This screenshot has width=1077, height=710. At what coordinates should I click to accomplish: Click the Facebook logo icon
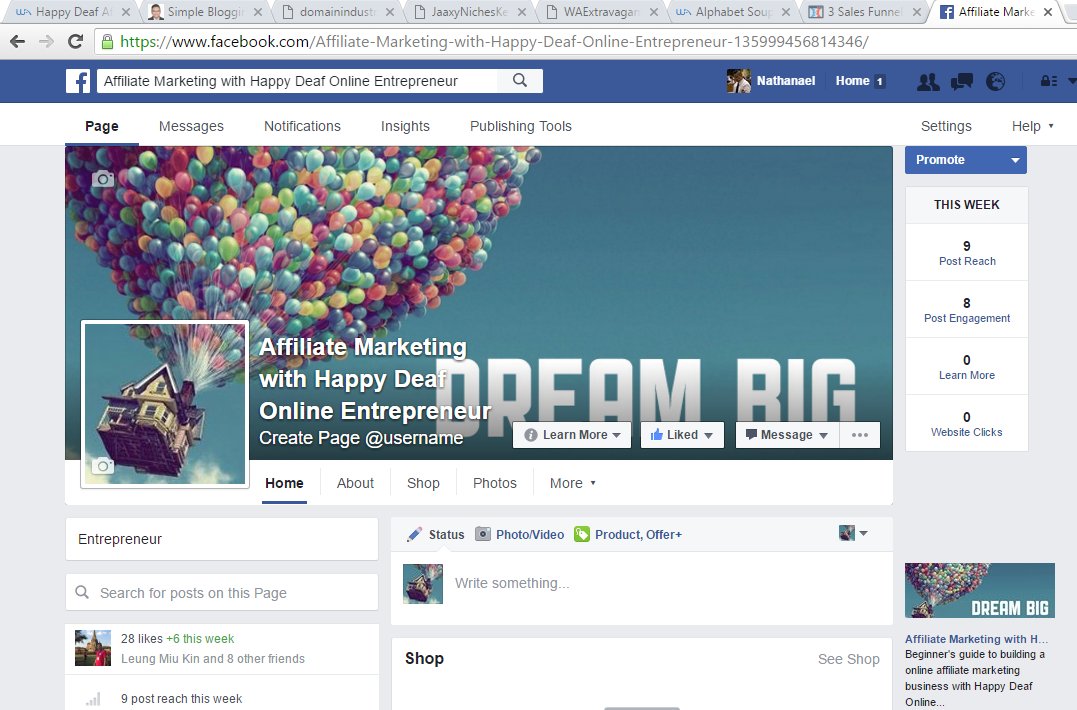[78, 81]
